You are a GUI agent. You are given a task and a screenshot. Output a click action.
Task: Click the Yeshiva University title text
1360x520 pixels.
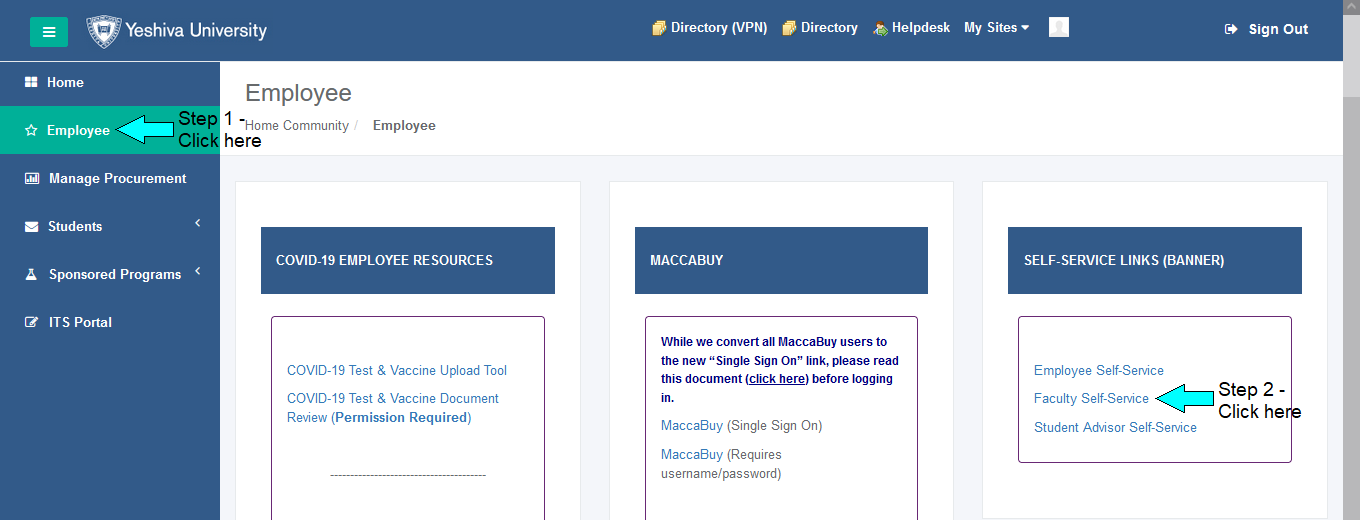pos(196,30)
